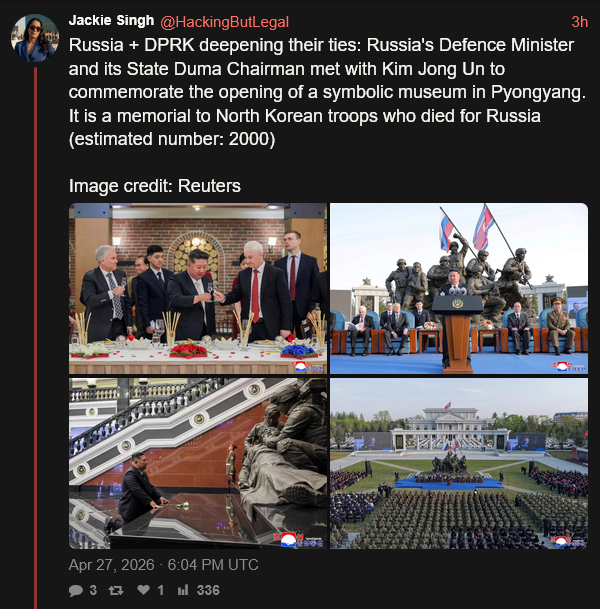This screenshot has width=600, height=609.
Task: Open the banquet toast photo
Action: (x=198, y=289)
